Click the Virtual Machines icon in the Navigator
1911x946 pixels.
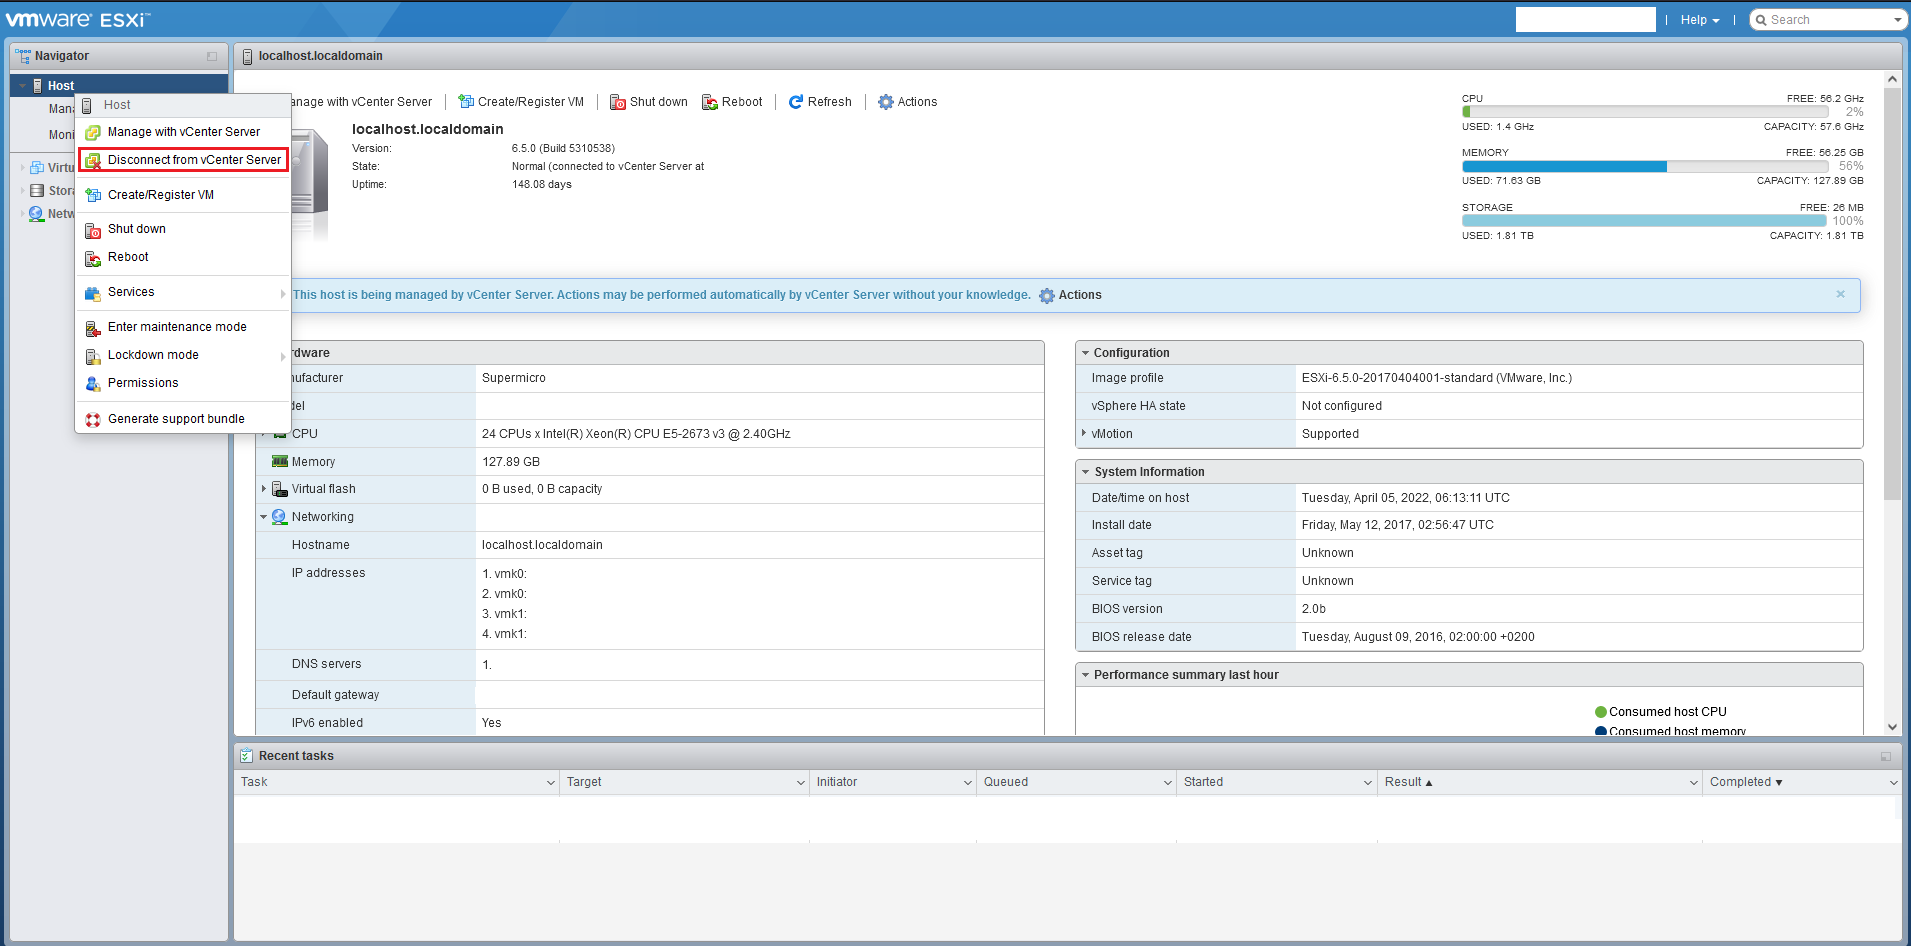coord(37,168)
